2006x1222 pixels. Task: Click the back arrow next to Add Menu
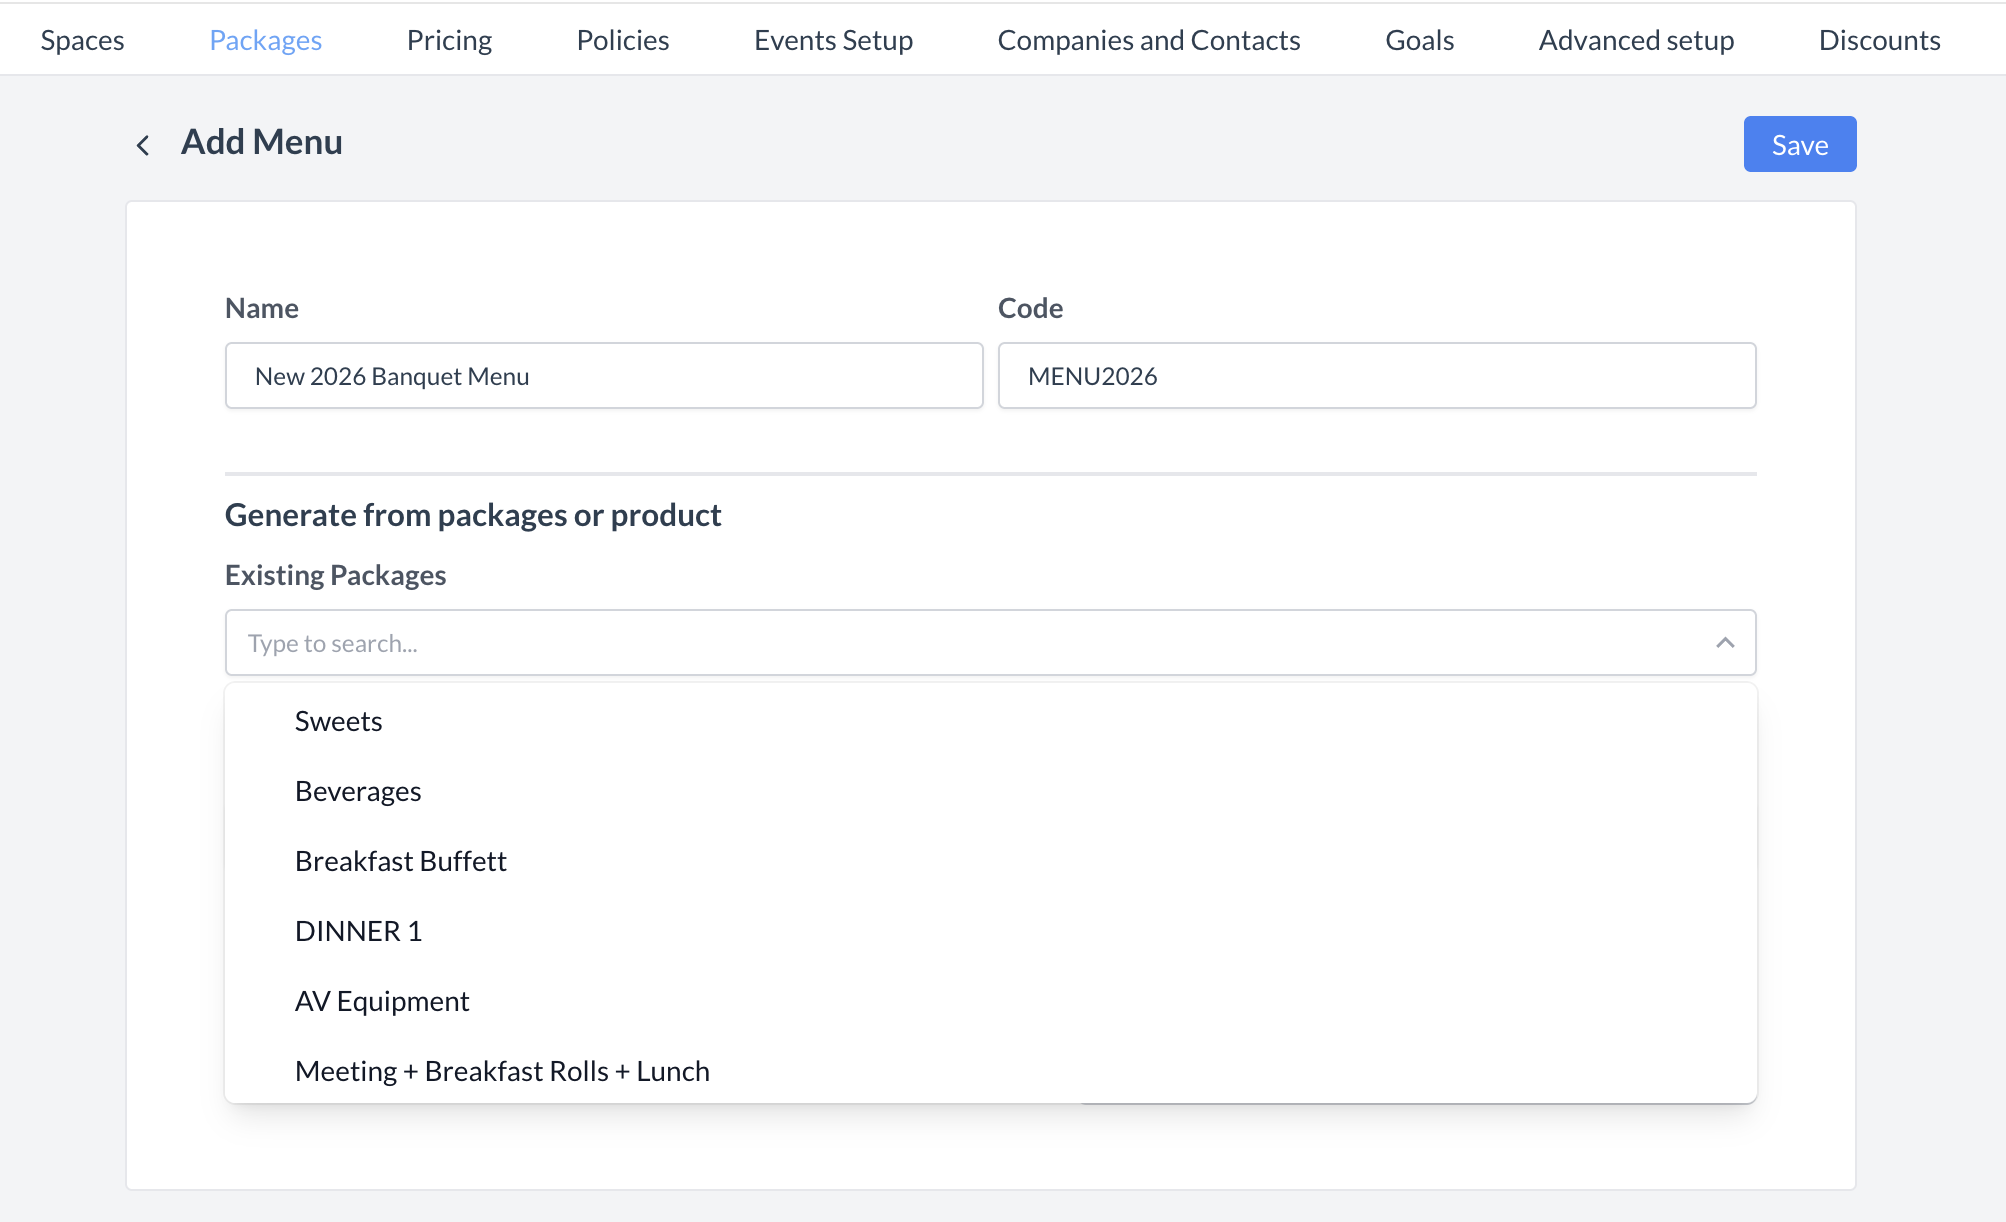pos(143,145)
